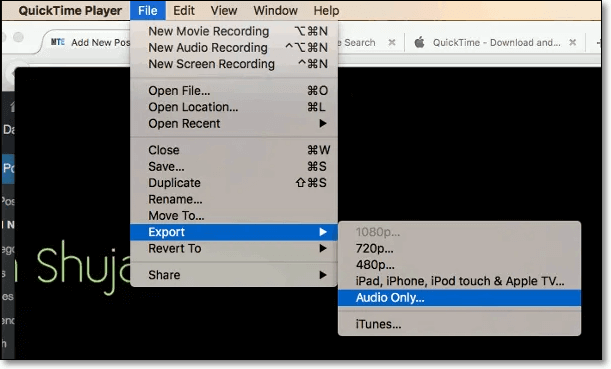Viewport: 611px width, 369px height.
Task: Expand the Revert To submenu
Action: tap(234, 249)
